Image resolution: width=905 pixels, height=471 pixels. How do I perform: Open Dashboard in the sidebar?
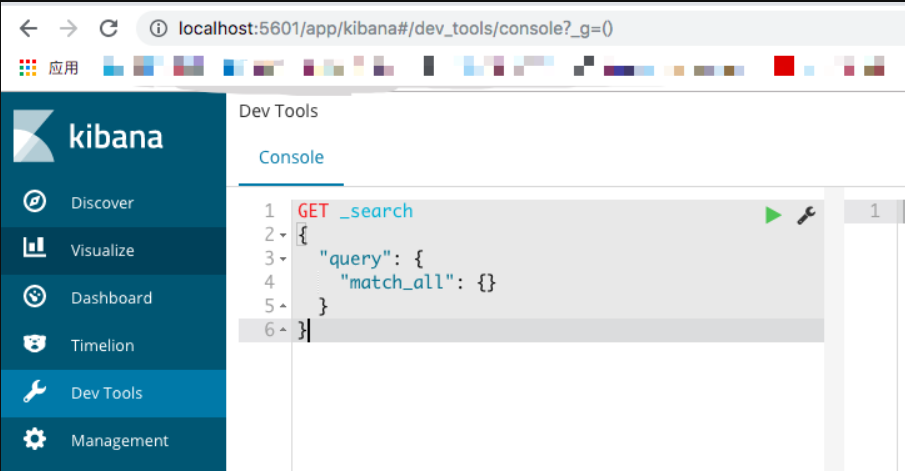point(114,298)
